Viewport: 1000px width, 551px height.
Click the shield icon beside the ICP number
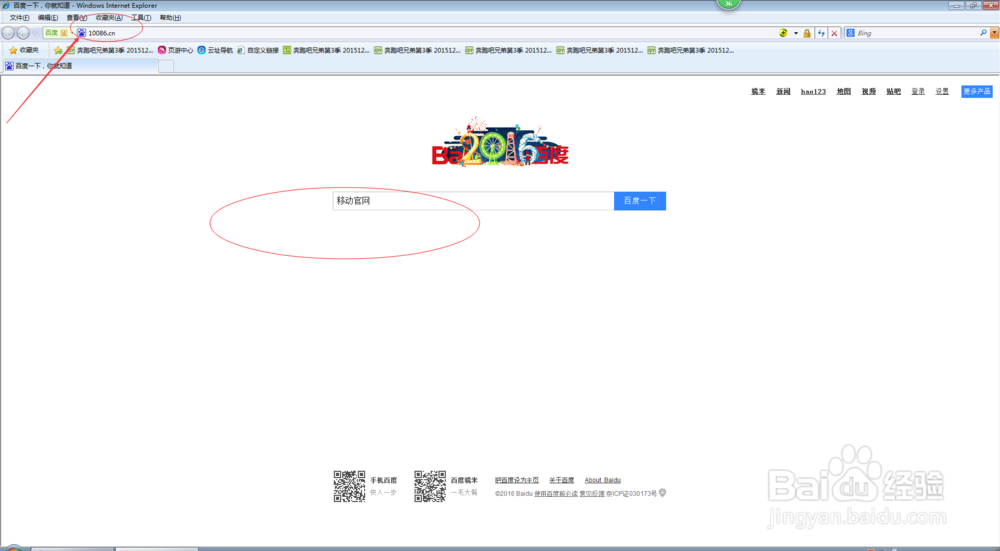(663, 493)
